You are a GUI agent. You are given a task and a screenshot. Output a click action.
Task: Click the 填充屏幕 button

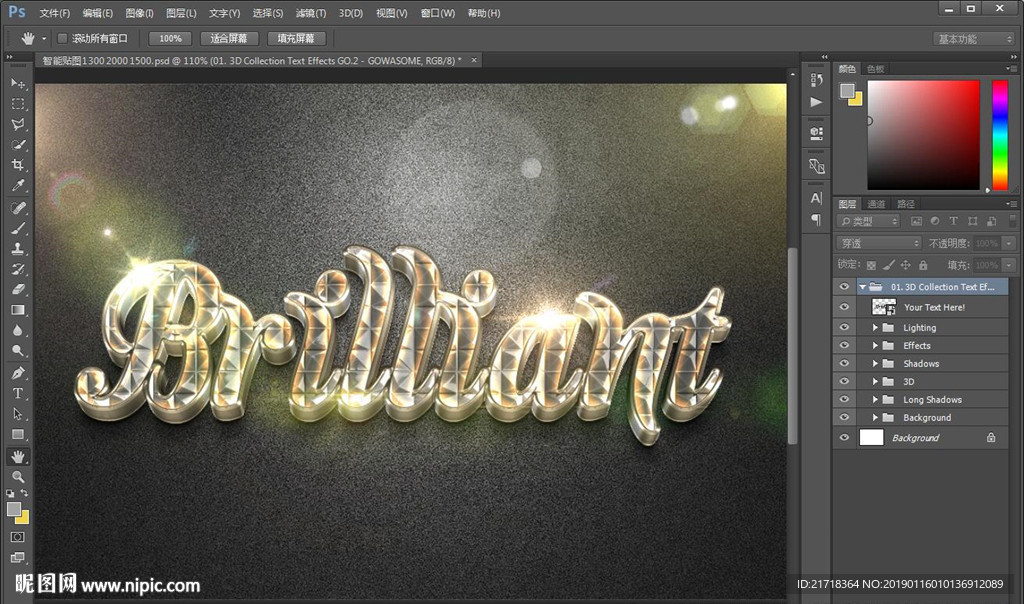click(296, 38)
